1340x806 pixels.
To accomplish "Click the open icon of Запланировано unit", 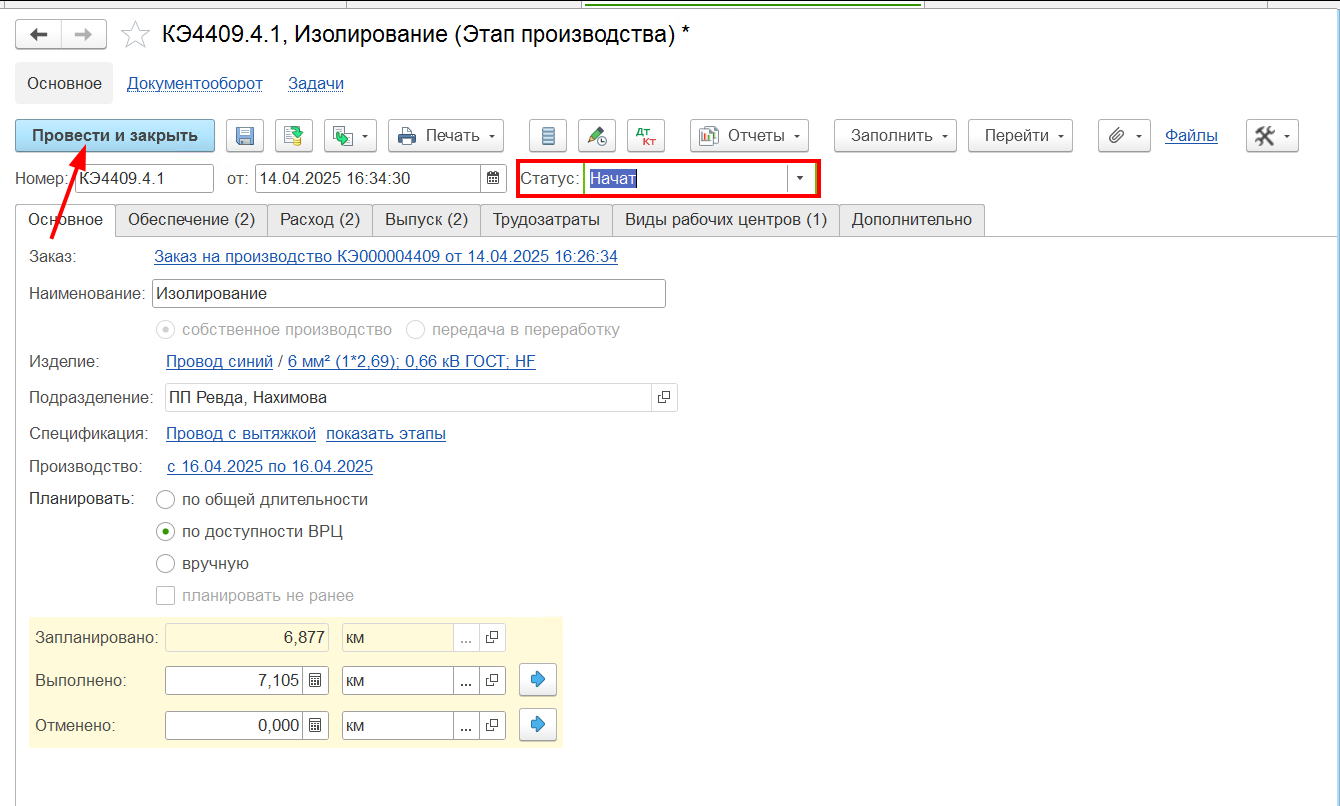I will click(492, 637).
